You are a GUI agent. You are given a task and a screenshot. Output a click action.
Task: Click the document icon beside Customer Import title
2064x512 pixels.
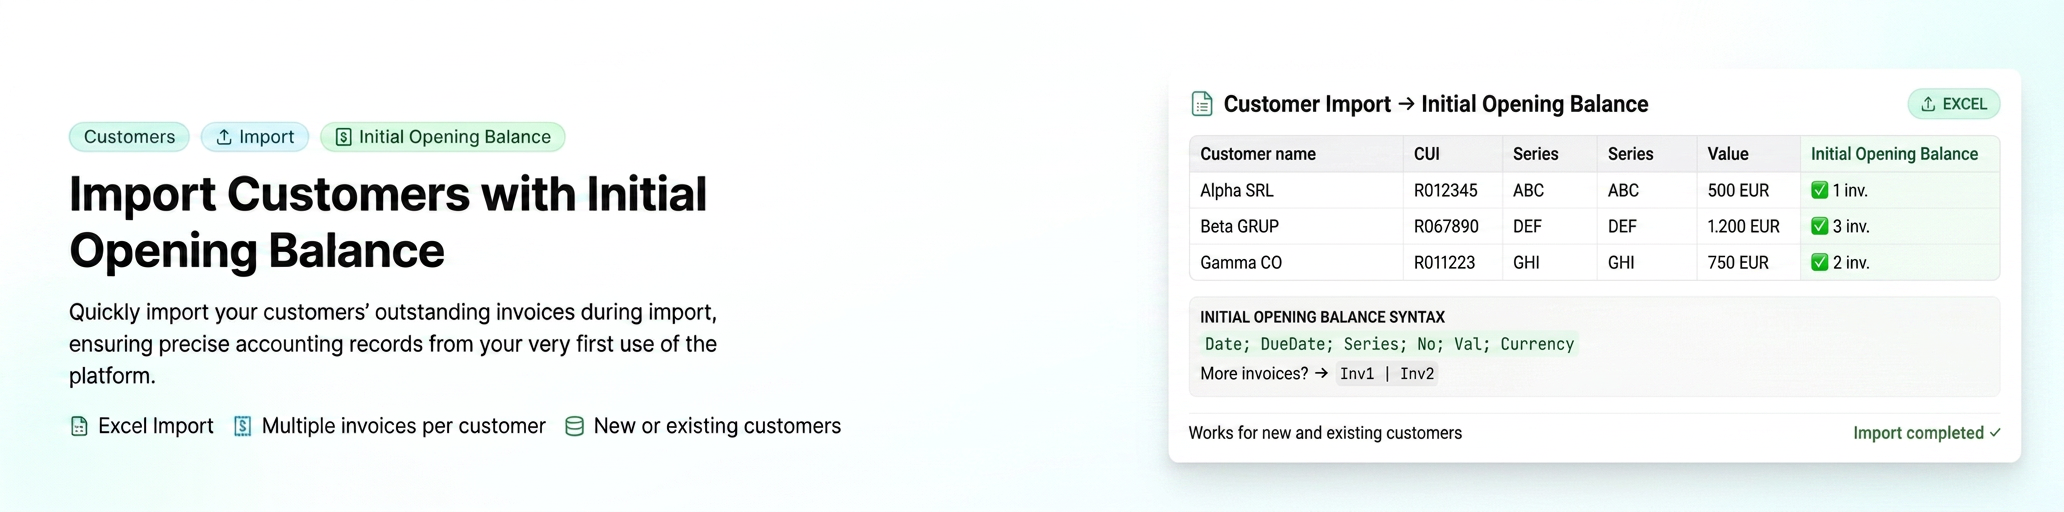point(1202,104)
